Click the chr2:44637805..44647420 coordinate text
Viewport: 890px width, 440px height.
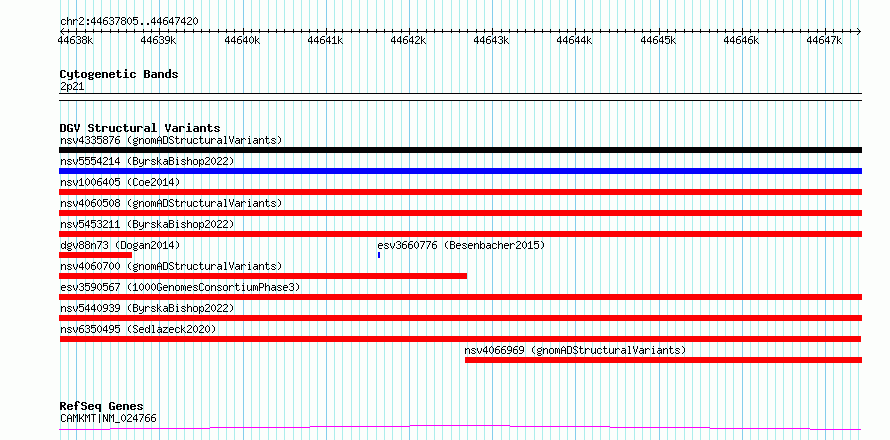coord(129,21)
